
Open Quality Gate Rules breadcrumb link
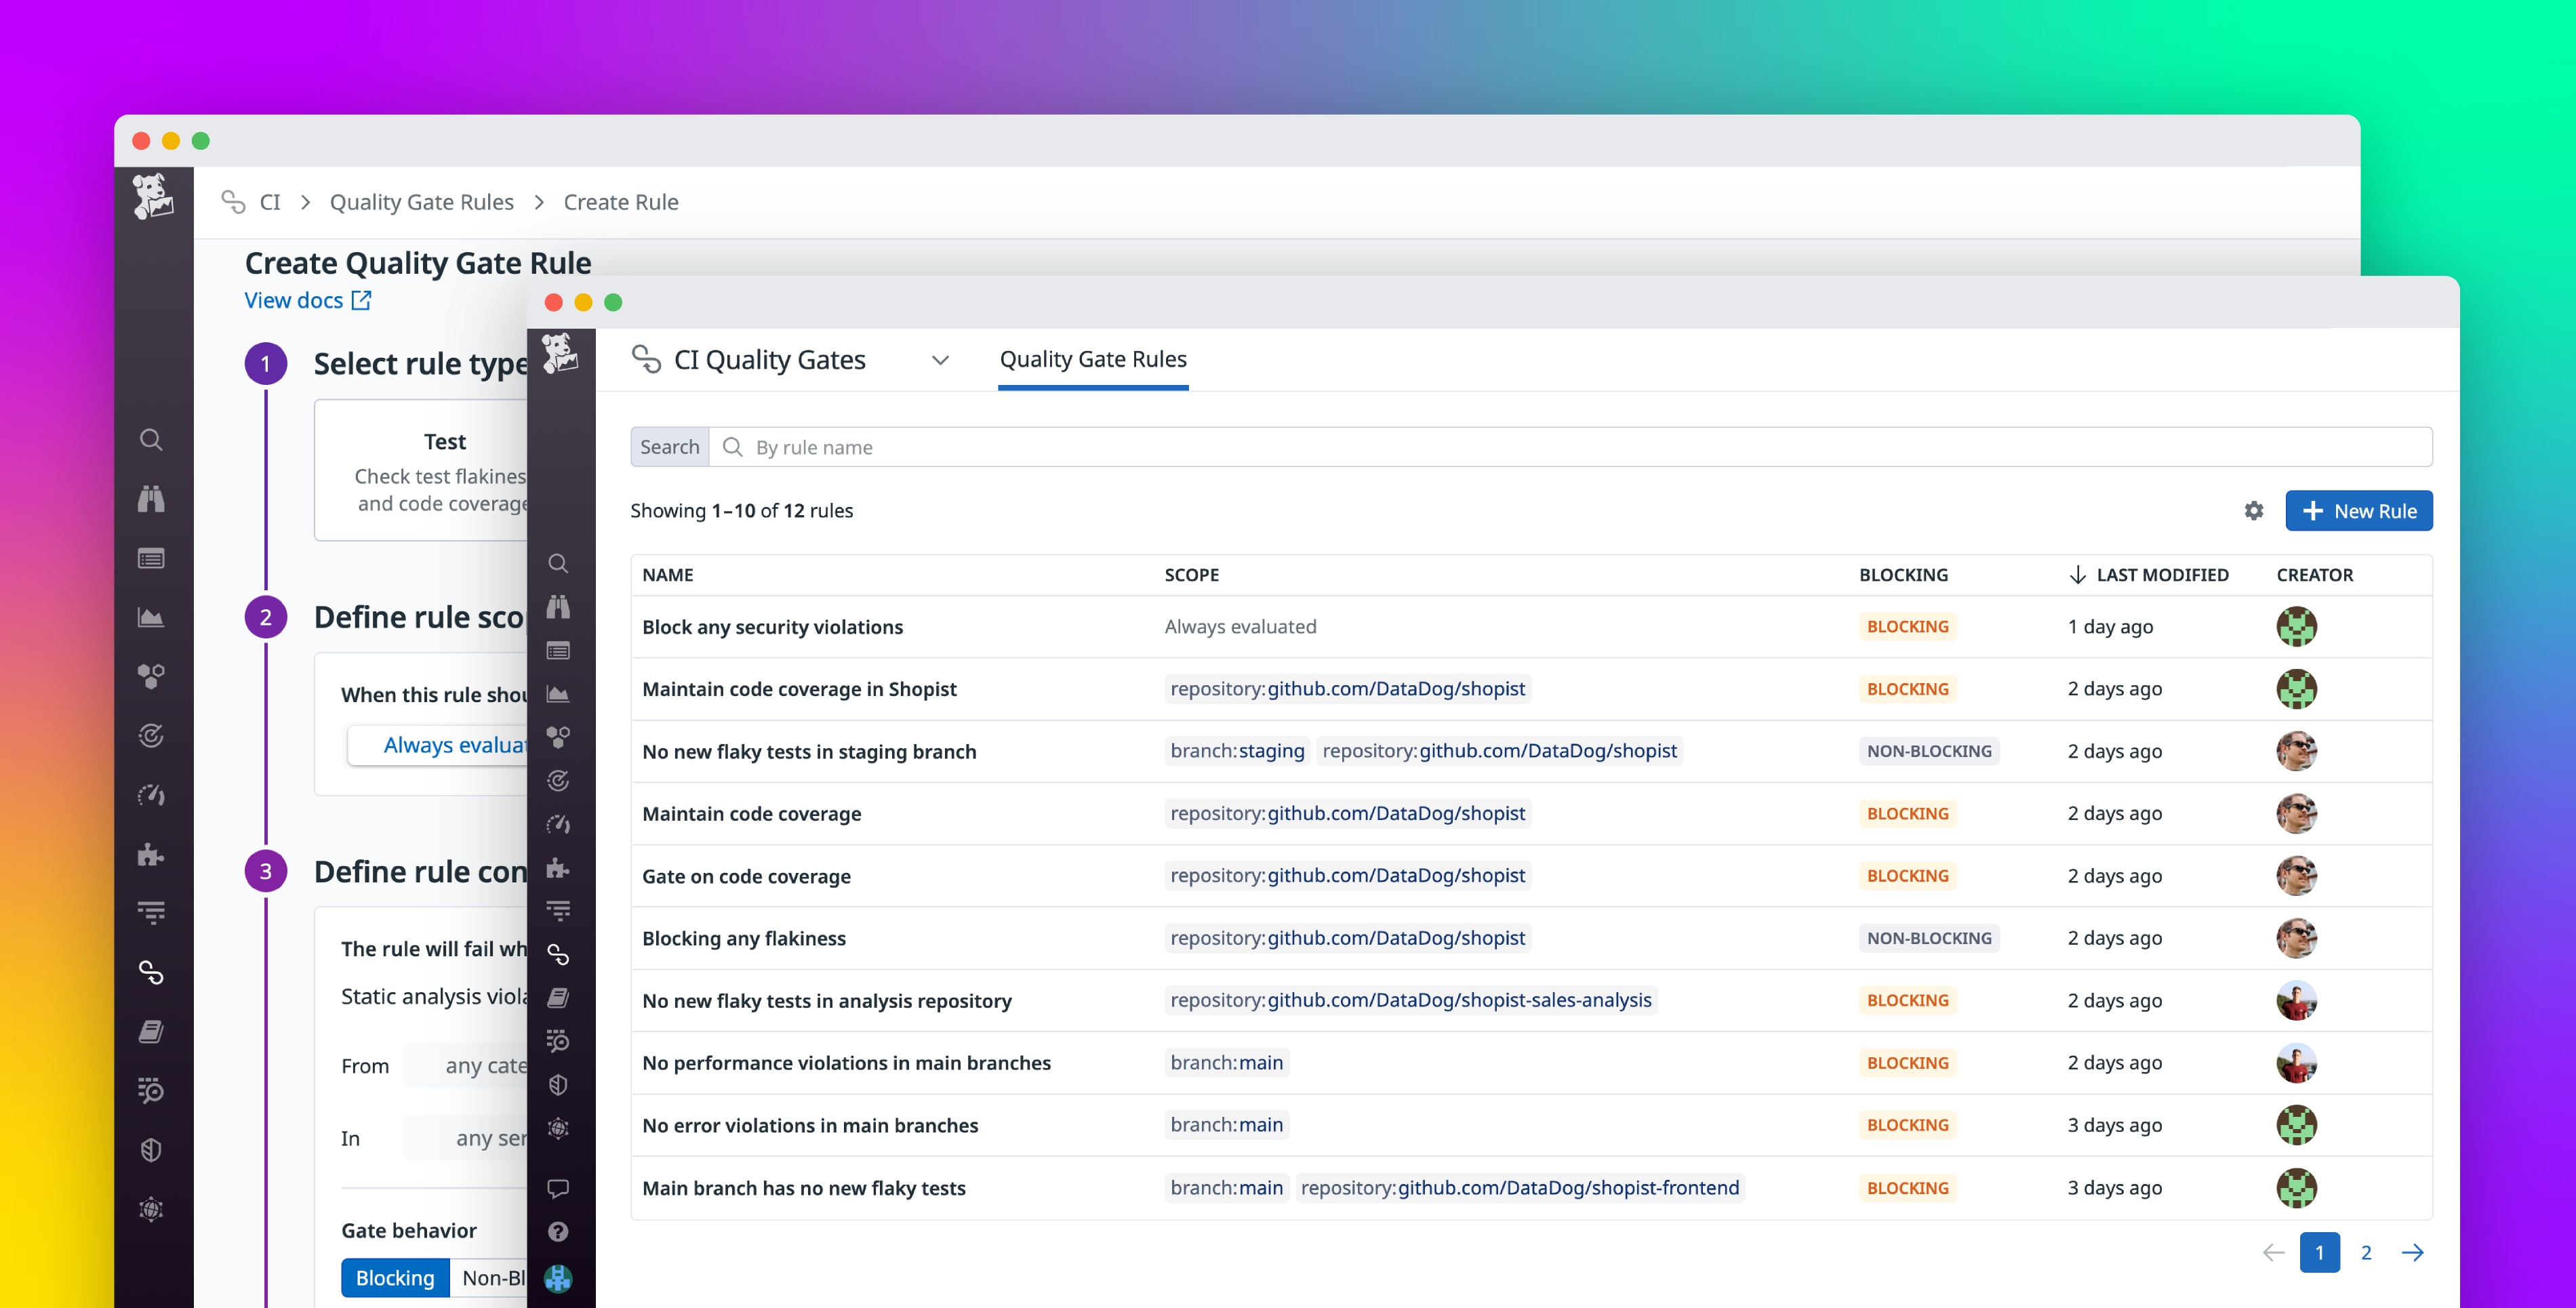click(421, 202)
